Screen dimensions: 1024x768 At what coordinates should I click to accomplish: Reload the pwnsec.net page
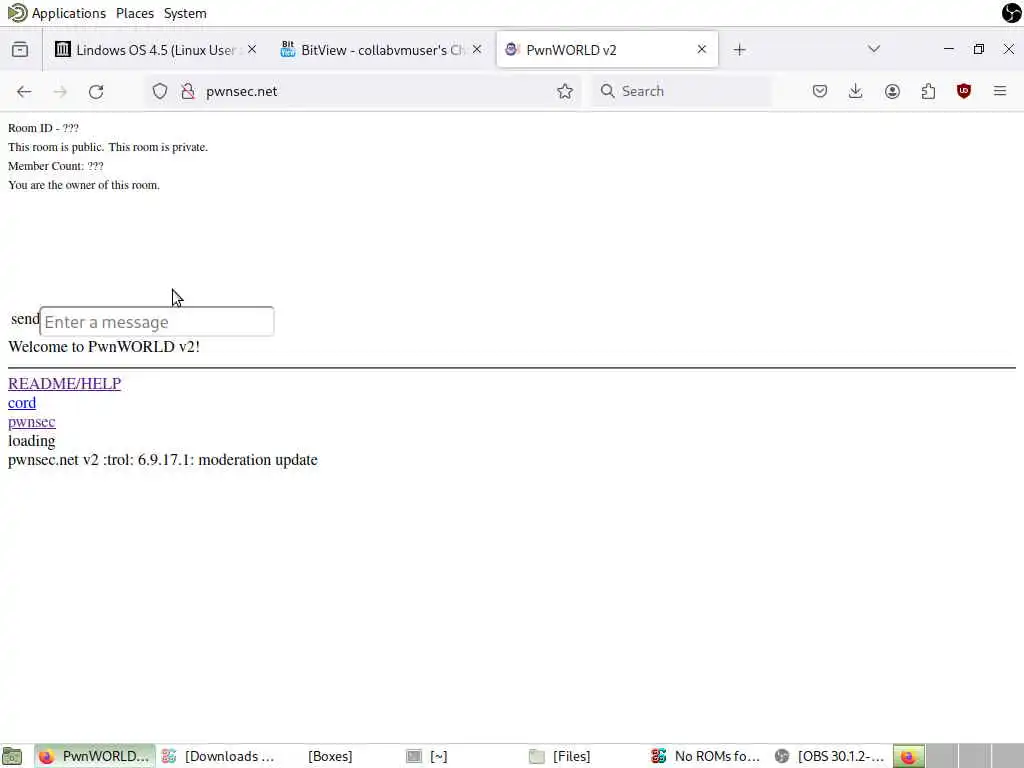[96, 91]
